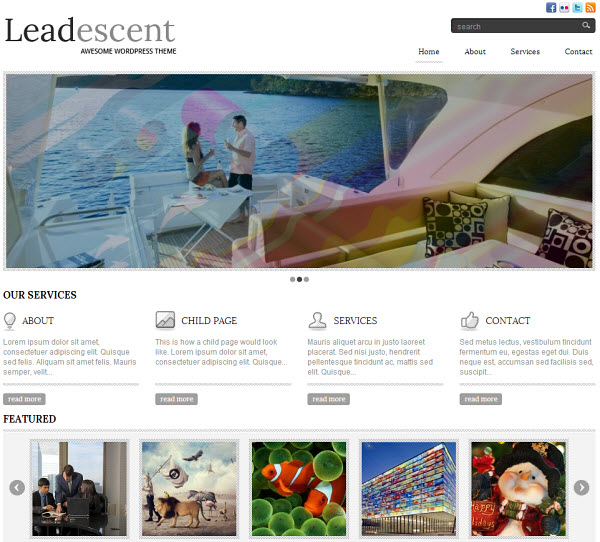Open the RSS feed icon
The height and width of the screenshot is (542, 600).
pyautogui.click(x=590, y=7)
